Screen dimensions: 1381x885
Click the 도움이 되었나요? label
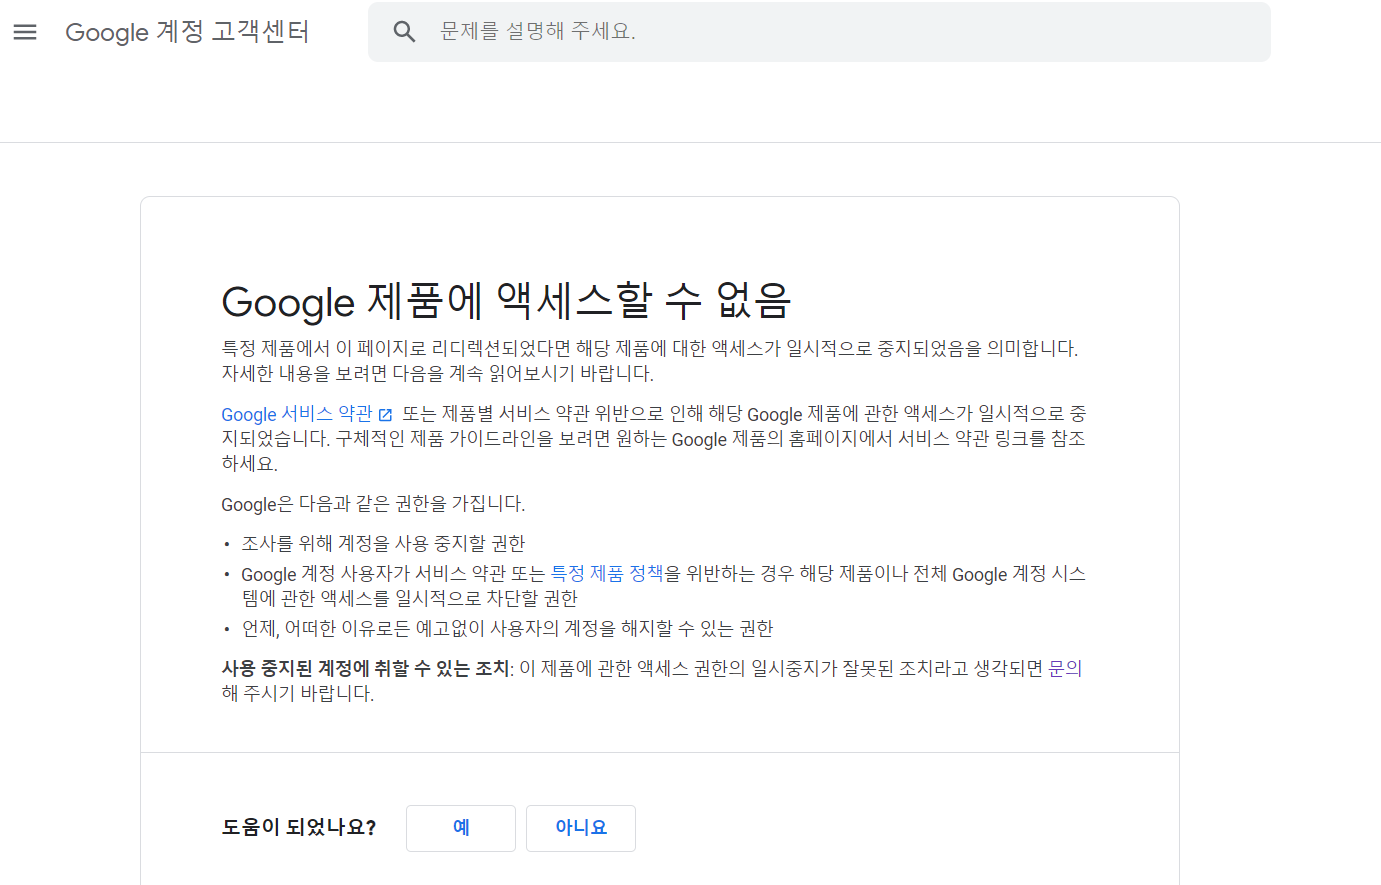298,828
